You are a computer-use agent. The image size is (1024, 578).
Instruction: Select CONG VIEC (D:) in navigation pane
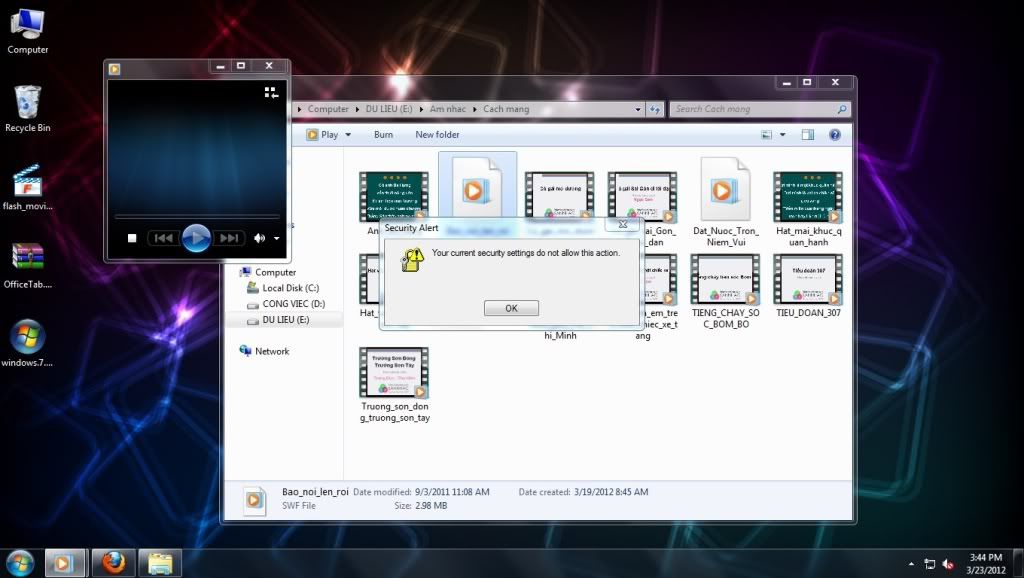(x=293, y=304)
